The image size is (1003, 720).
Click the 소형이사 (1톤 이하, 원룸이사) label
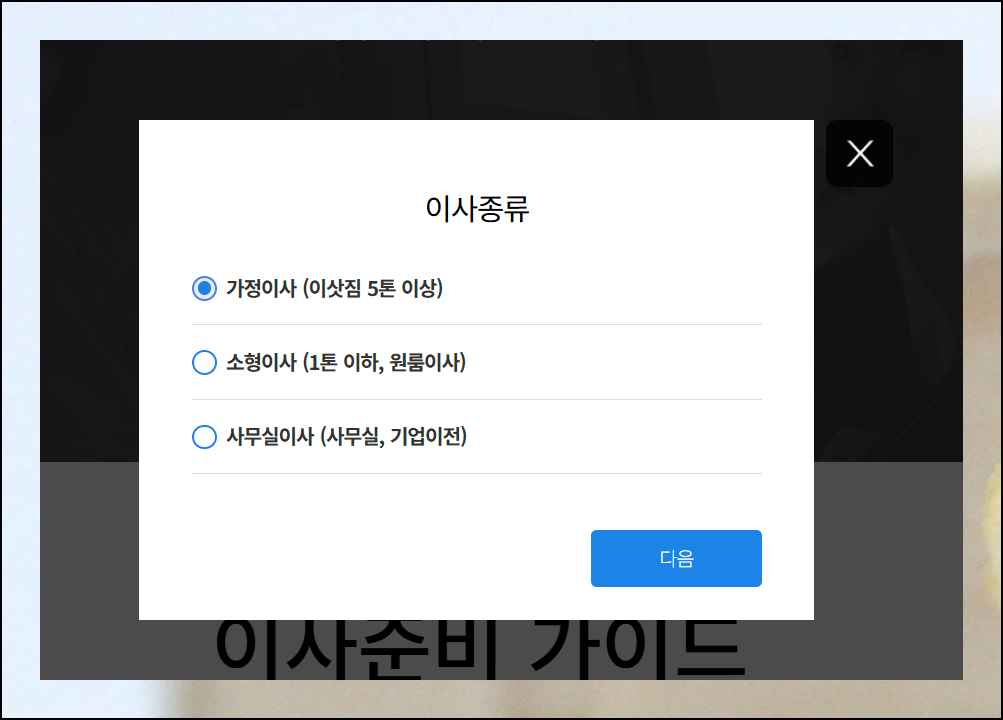coord(346,363)
